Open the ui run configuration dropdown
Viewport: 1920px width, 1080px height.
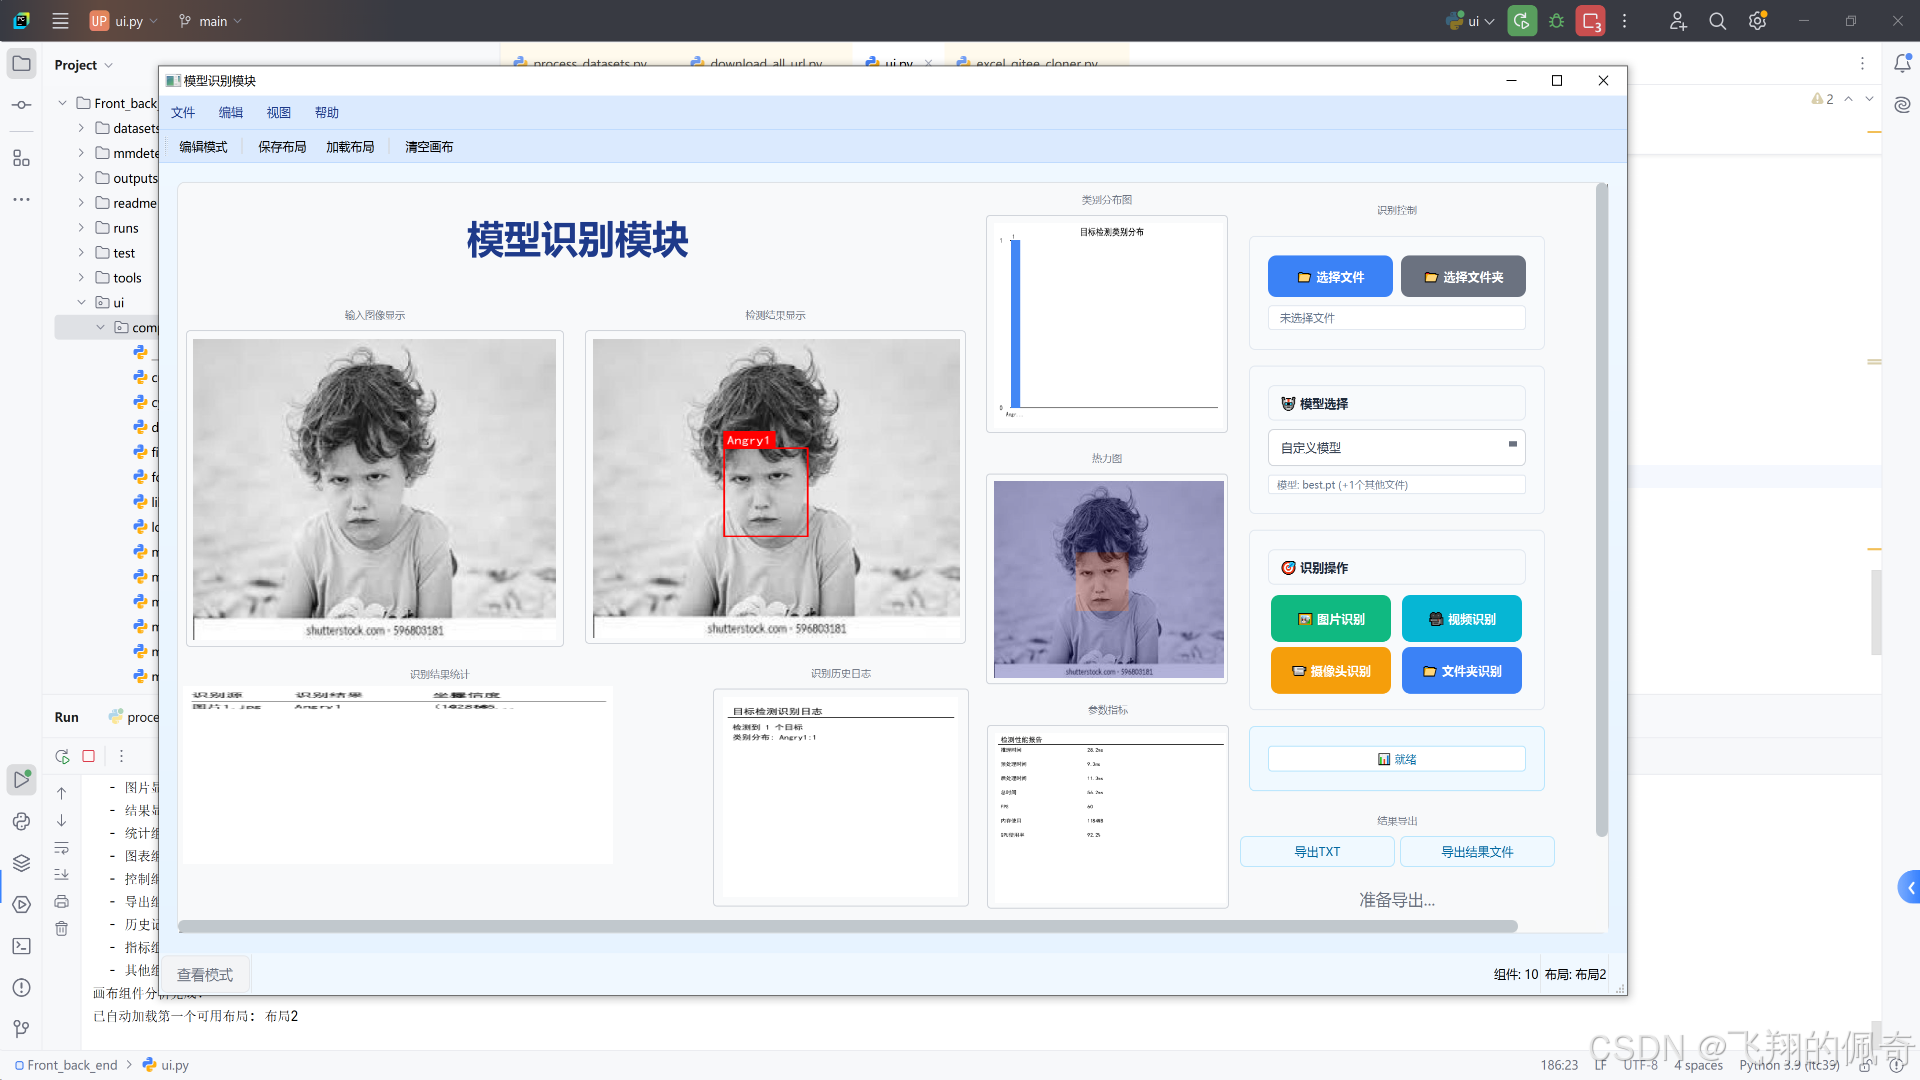1470,21
